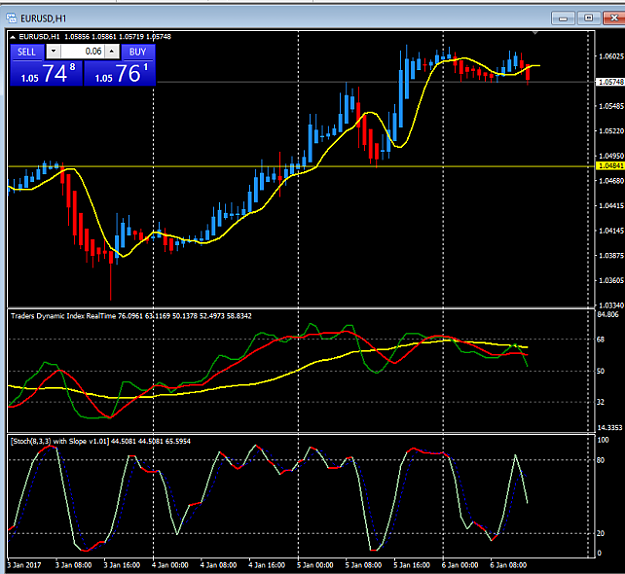Image resolution: width=625 pixels, height=574 pixels.
Task: Click the 4 Jan 00:00 time axis label
Action: (171, 565)
